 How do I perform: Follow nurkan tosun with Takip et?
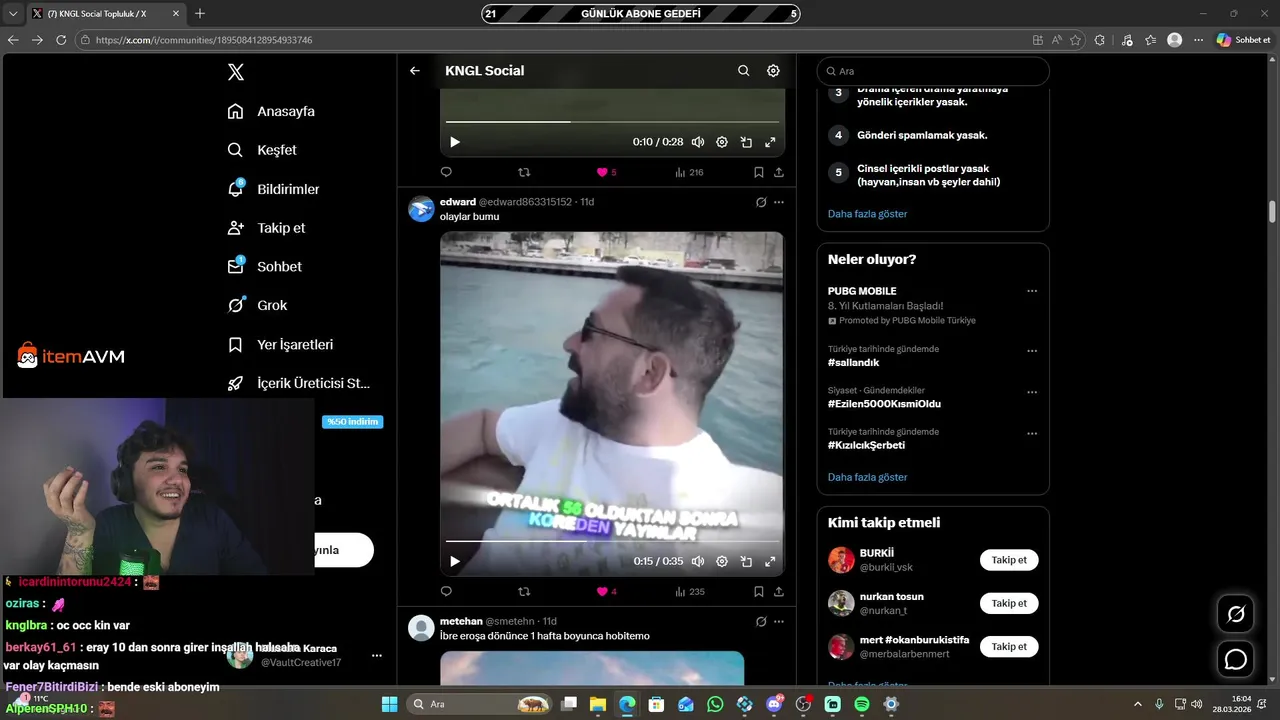[x=1009, y=603]
